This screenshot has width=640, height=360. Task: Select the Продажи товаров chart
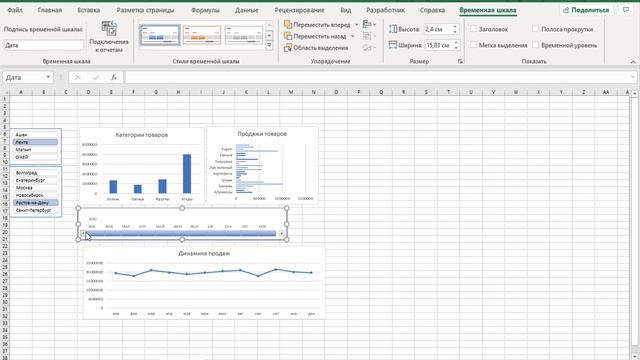tap(262, 165)
